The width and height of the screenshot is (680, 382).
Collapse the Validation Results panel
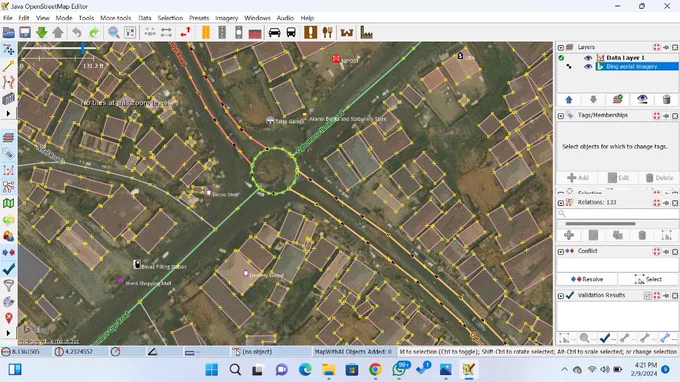click(561, 296)
